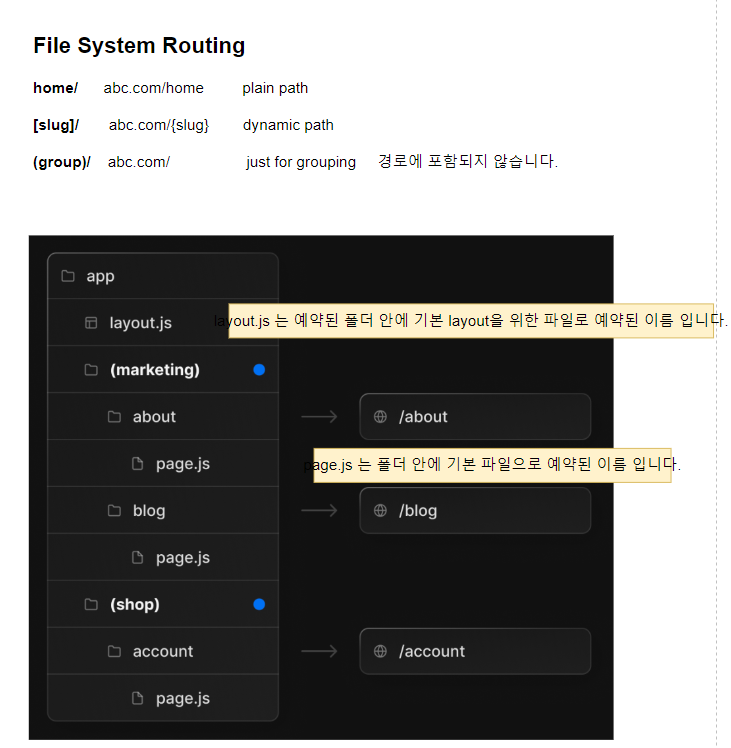The width and height of the screenshot is (731, 748).
Task: Click the blue dot beside (marketing)
Action: coord(259,370)
